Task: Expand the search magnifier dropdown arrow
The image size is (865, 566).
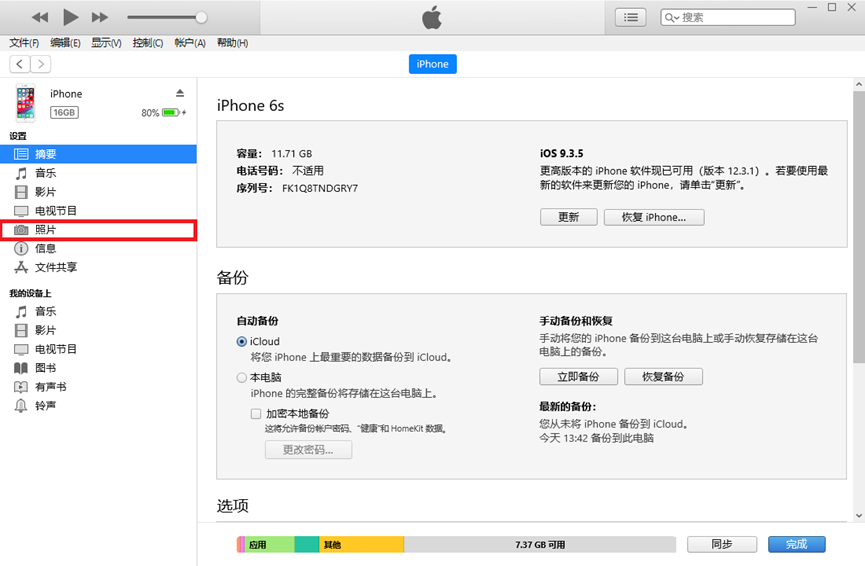Action: (x=671, y=17)
